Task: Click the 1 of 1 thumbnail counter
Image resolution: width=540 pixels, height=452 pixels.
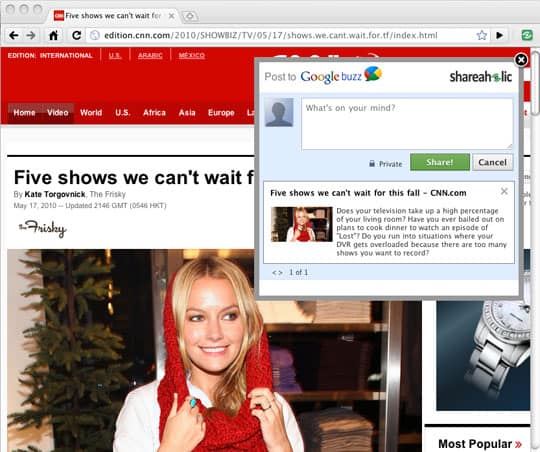Action: 299,273
